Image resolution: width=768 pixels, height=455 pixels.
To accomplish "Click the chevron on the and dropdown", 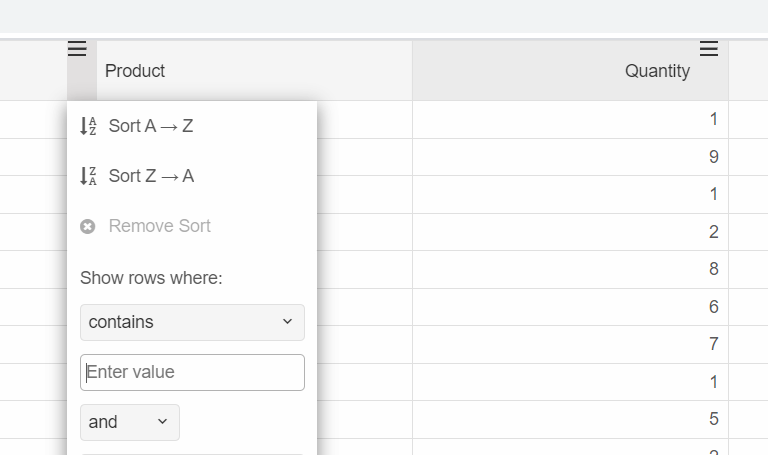I will pyautogui.click(x=162, y=422).
